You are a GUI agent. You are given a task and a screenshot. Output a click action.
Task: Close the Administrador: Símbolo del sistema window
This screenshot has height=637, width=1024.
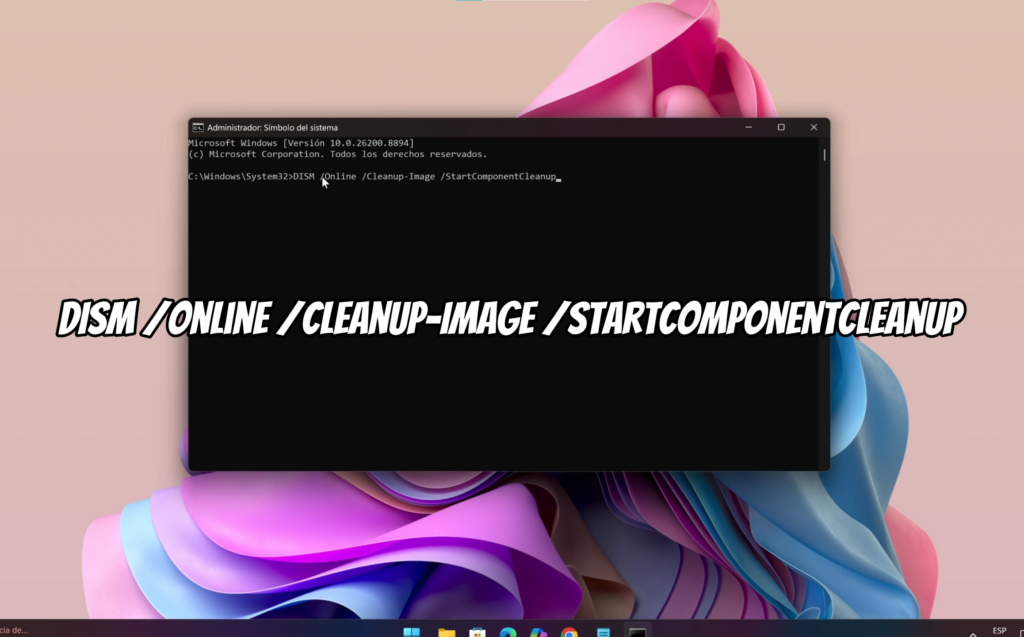click(814, 127)
